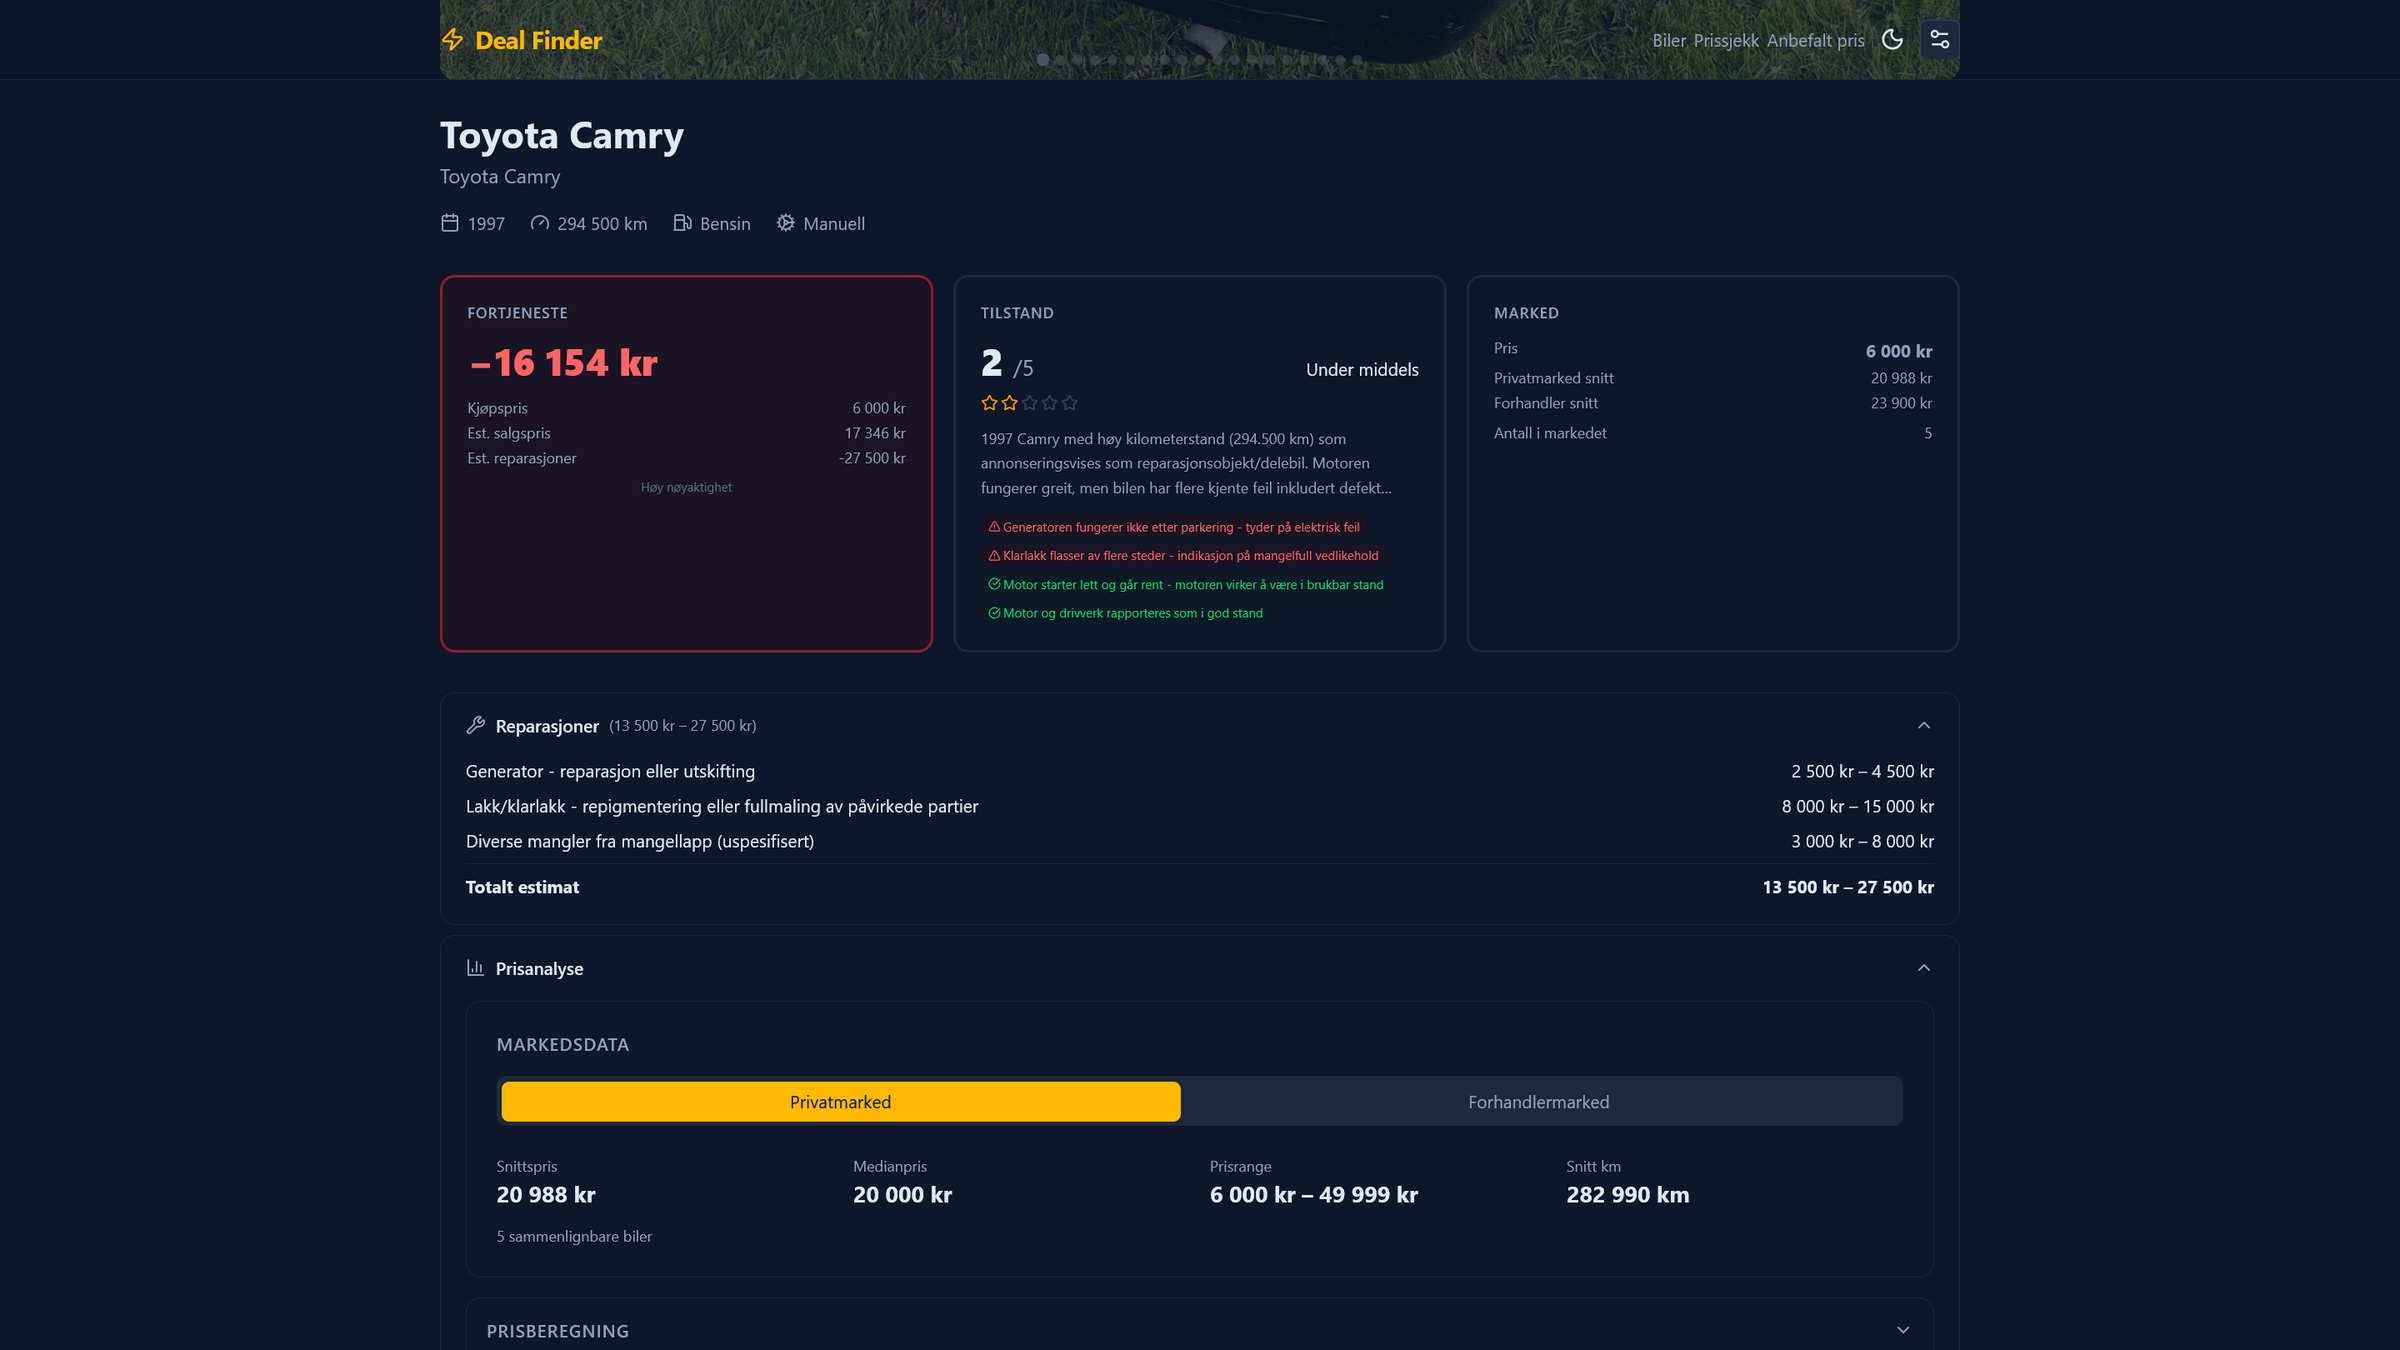Collapse the Prisanalyse section chevron
This screenshot has height=1350, width=2400.
click(x=1924, y=967)
